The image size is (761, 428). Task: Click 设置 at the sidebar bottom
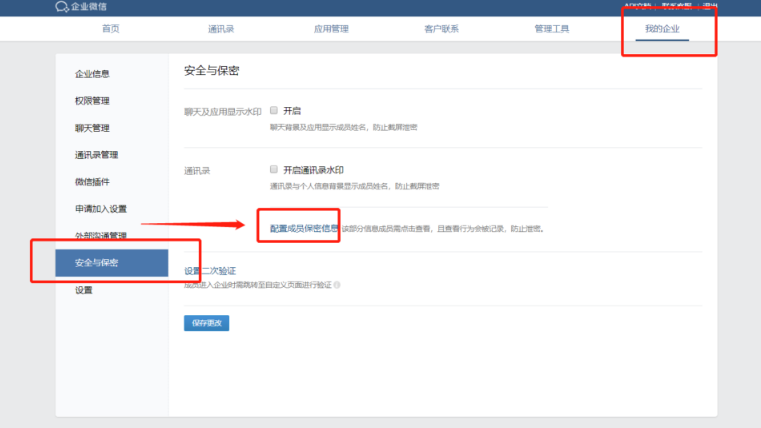point(84,290)
